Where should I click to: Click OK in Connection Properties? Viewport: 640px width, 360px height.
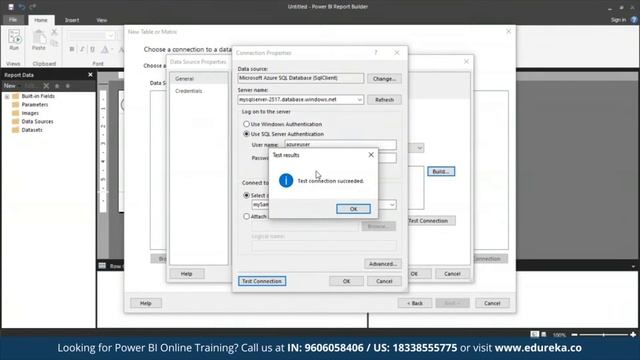347,281
